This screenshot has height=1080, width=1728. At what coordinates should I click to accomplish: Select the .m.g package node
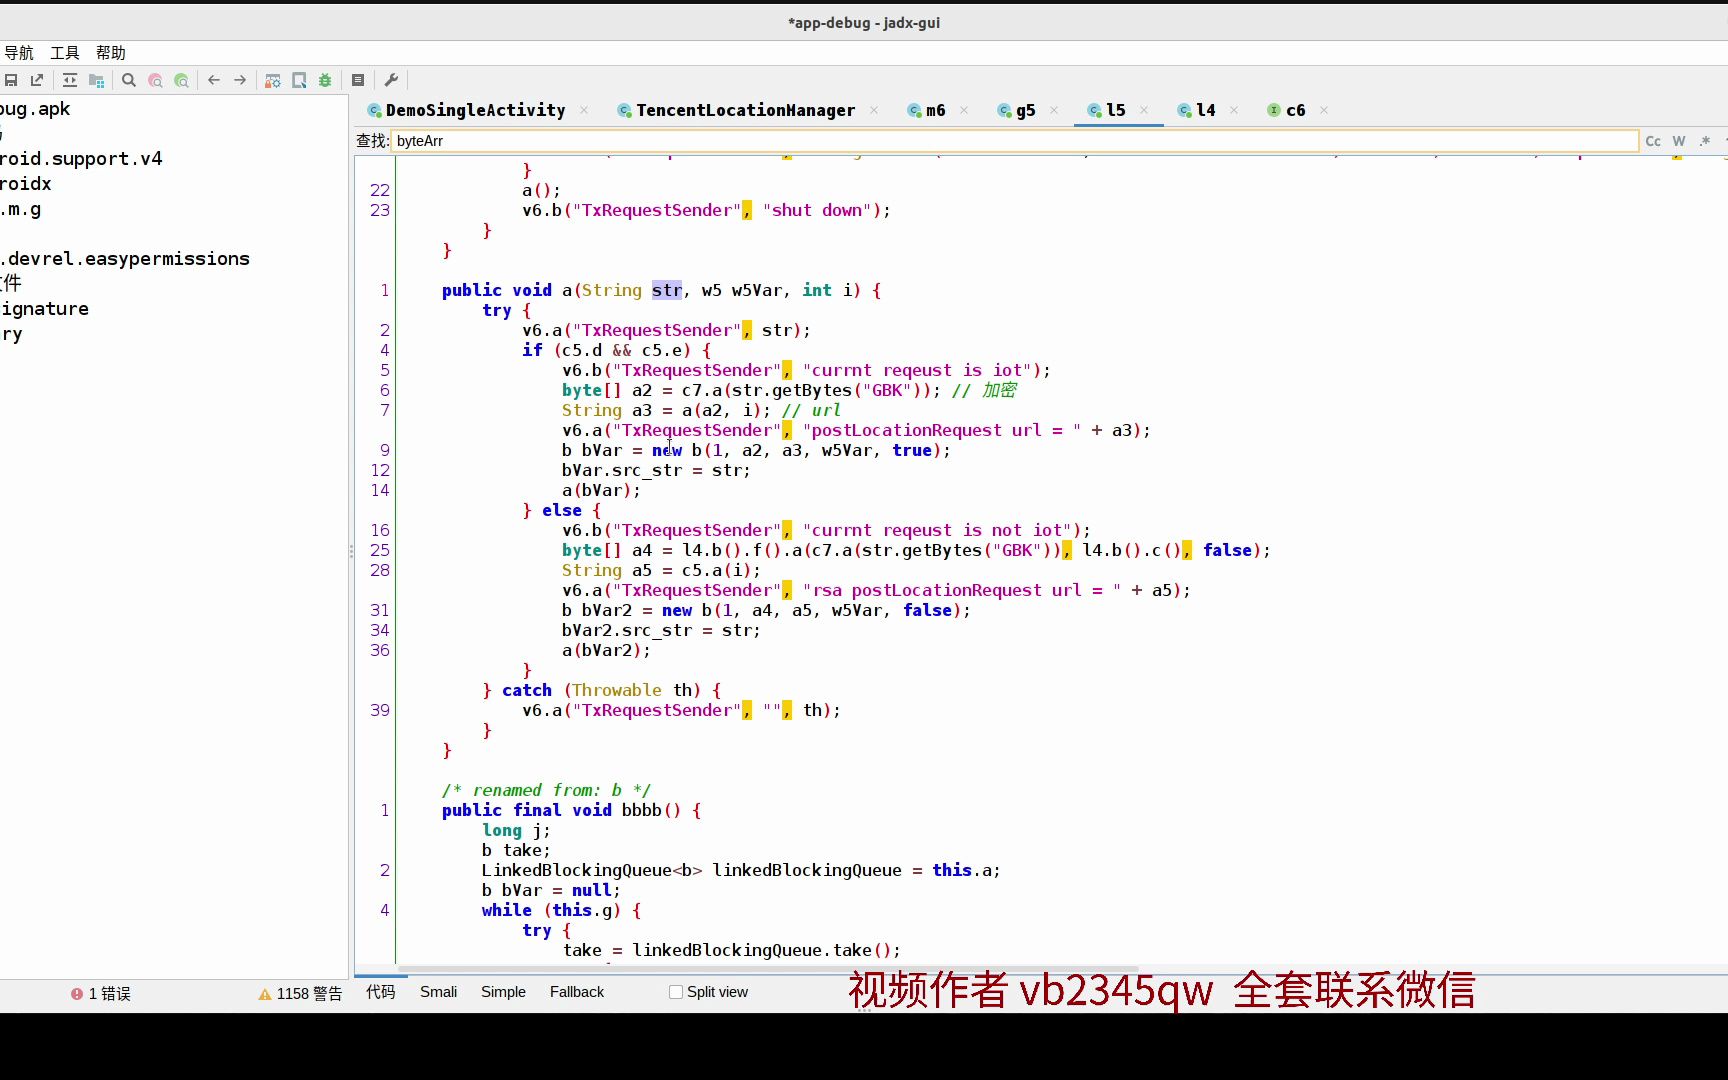(x=21, y=209)
